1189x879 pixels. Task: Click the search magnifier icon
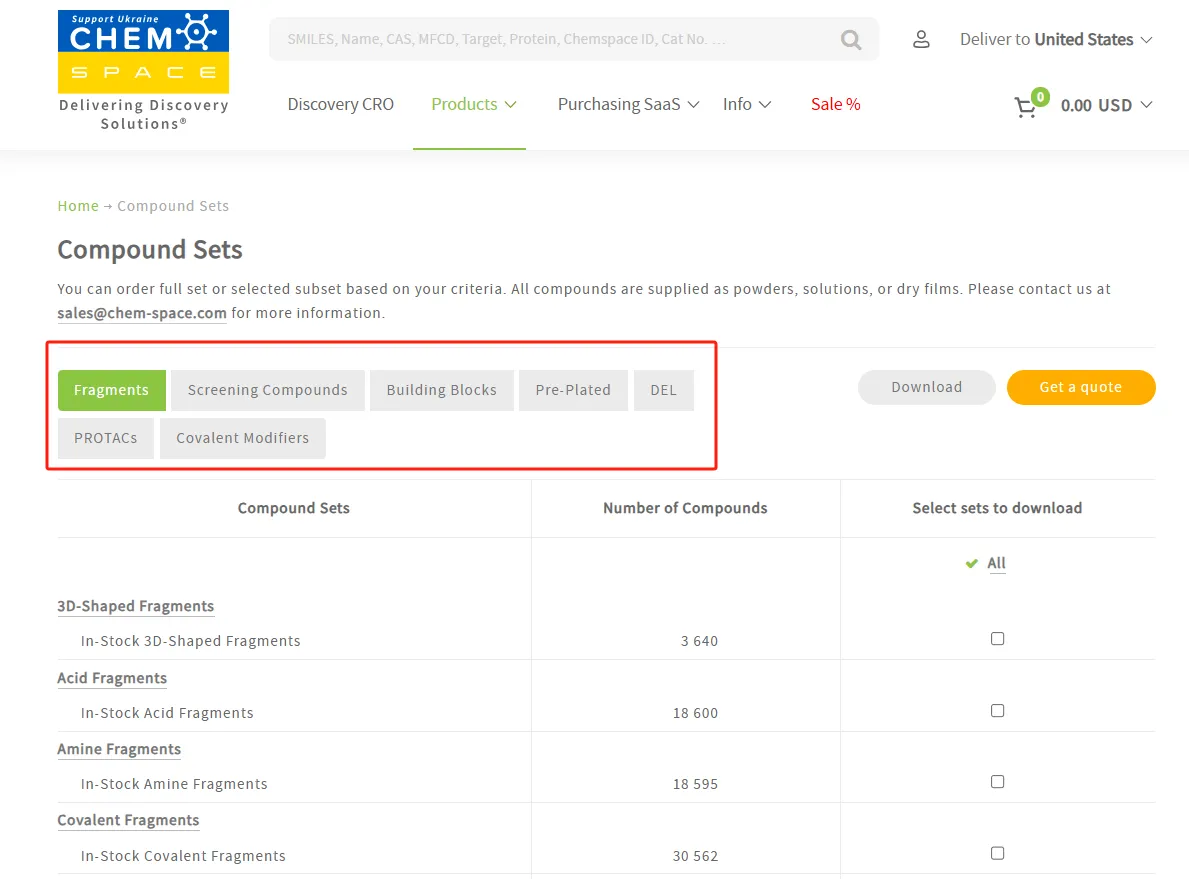coord(851,39)
